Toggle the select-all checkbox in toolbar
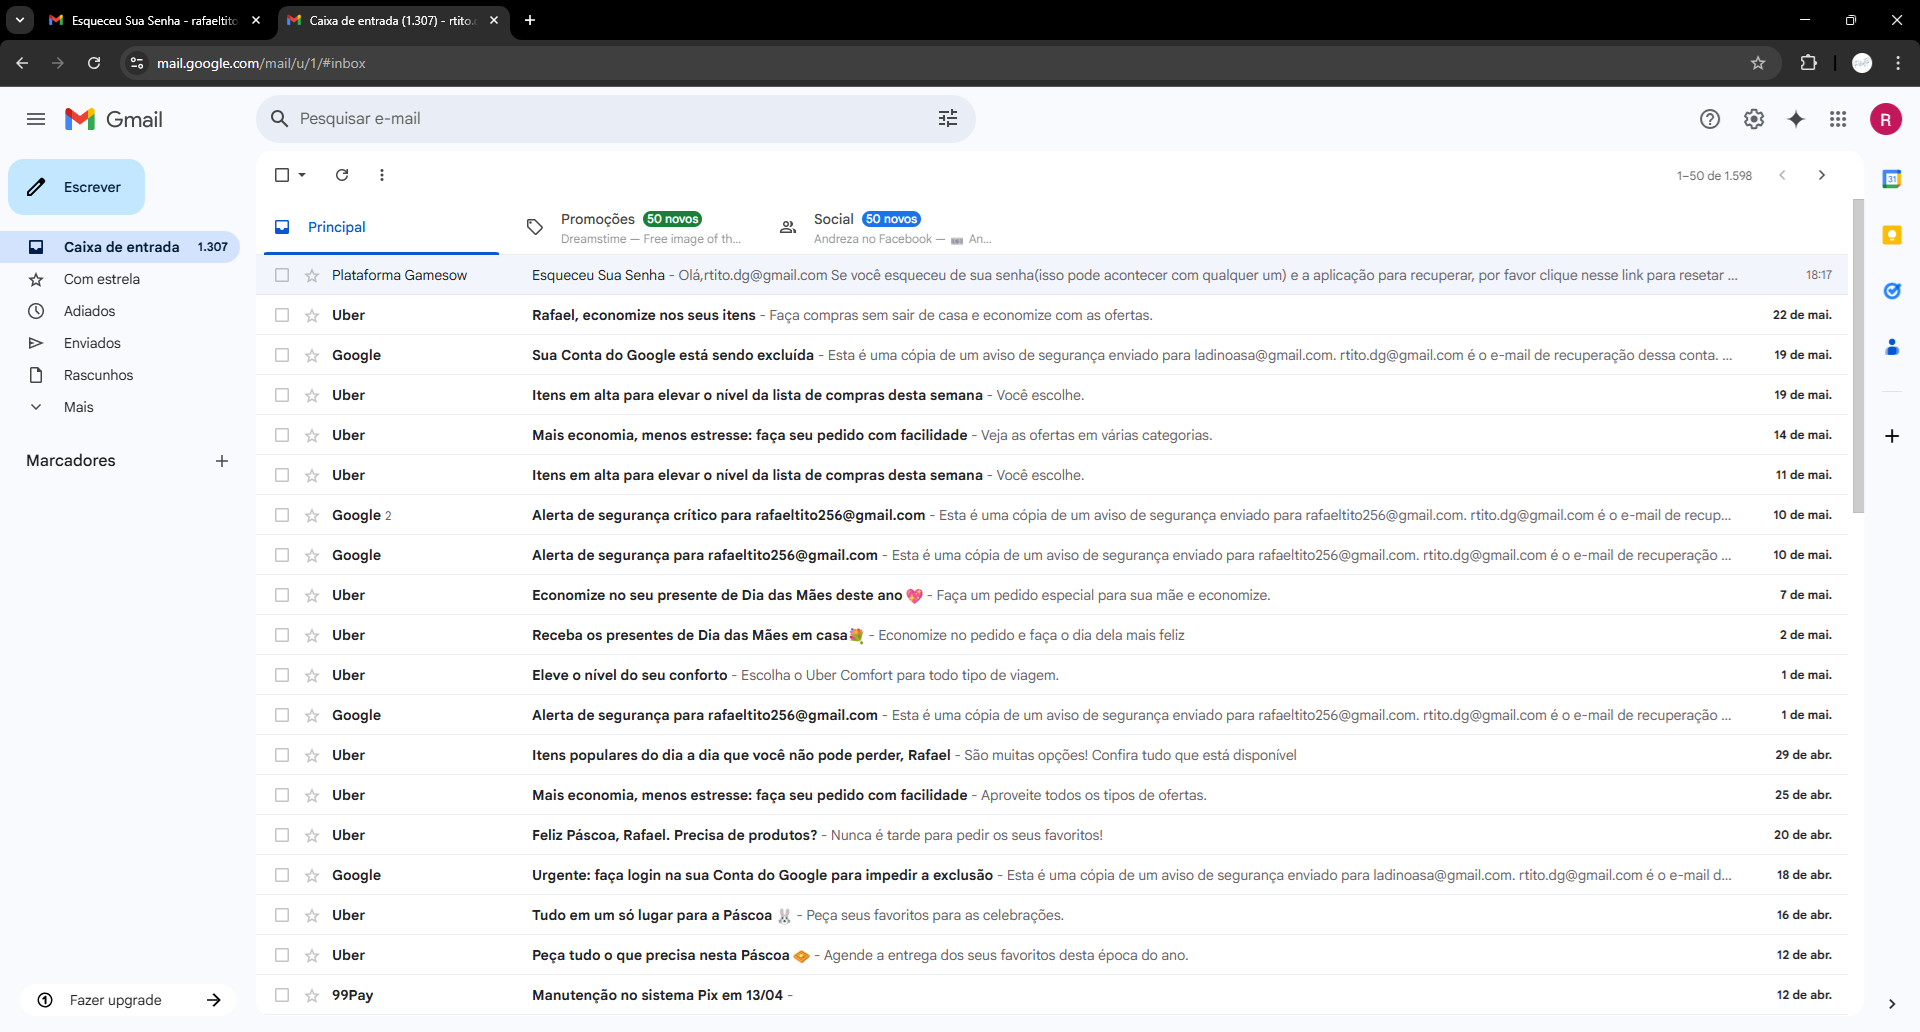 tap(282, 175)
